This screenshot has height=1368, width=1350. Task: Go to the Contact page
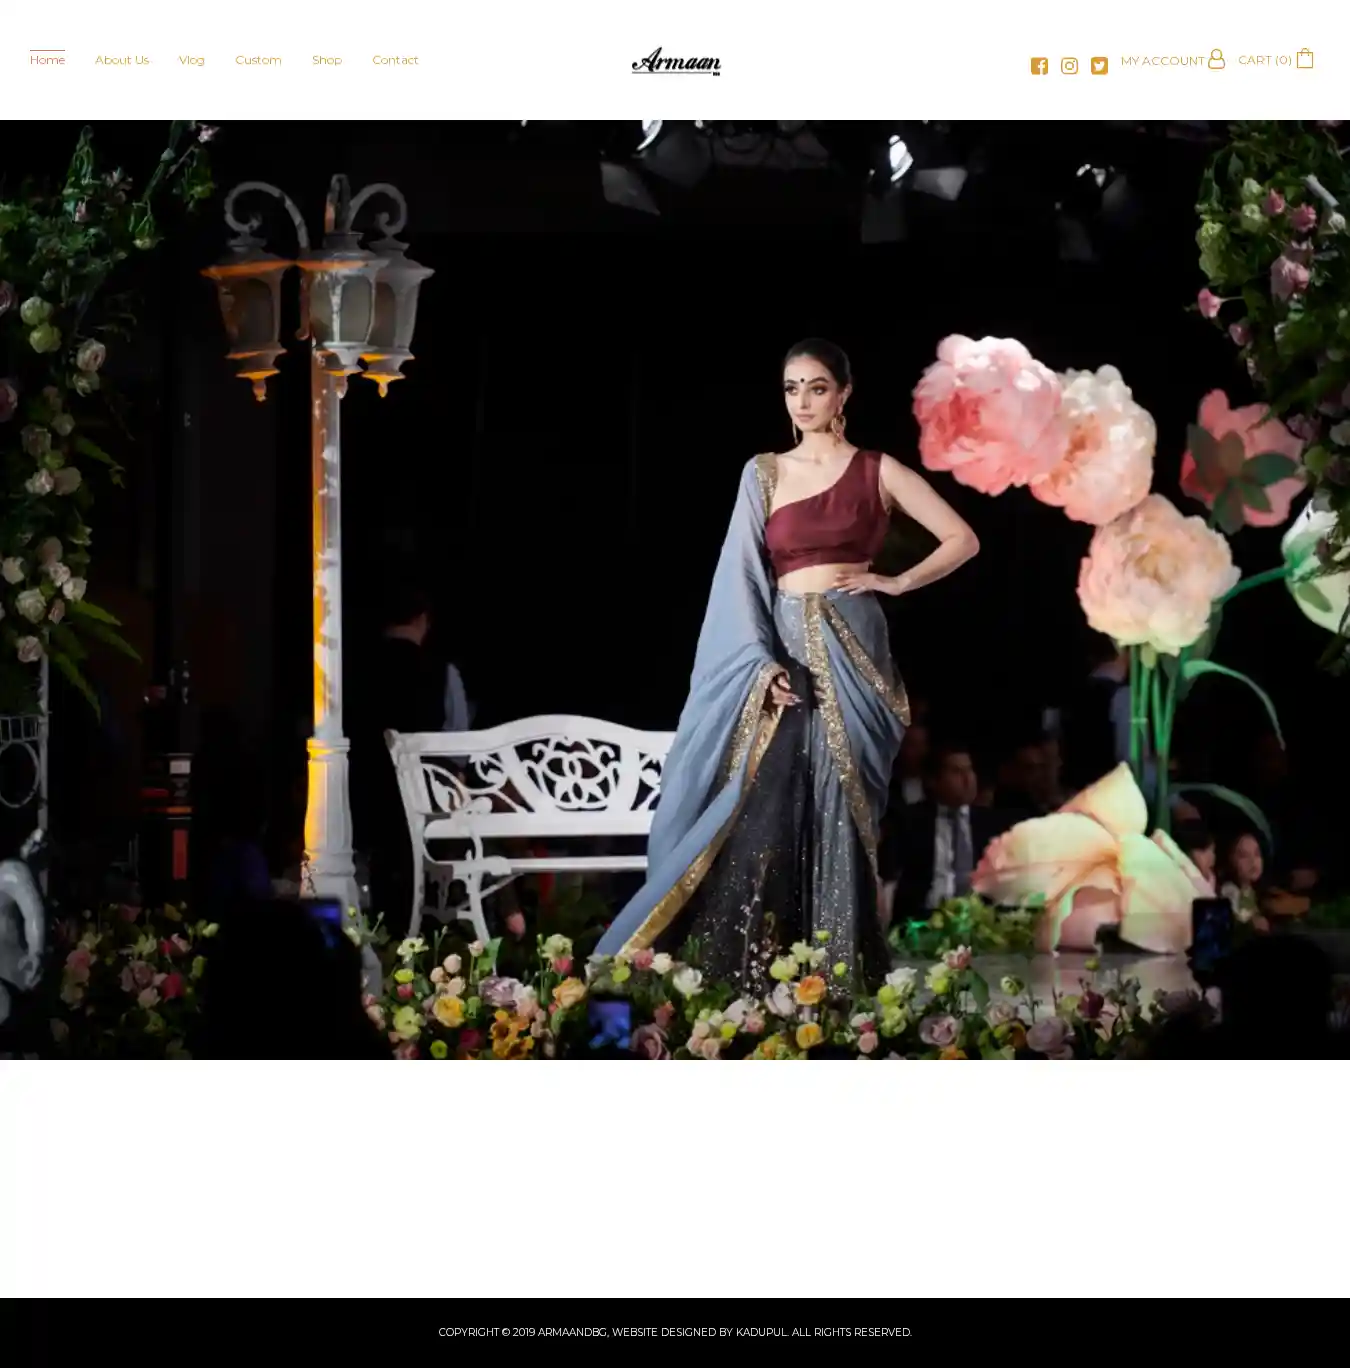[395, 60]
